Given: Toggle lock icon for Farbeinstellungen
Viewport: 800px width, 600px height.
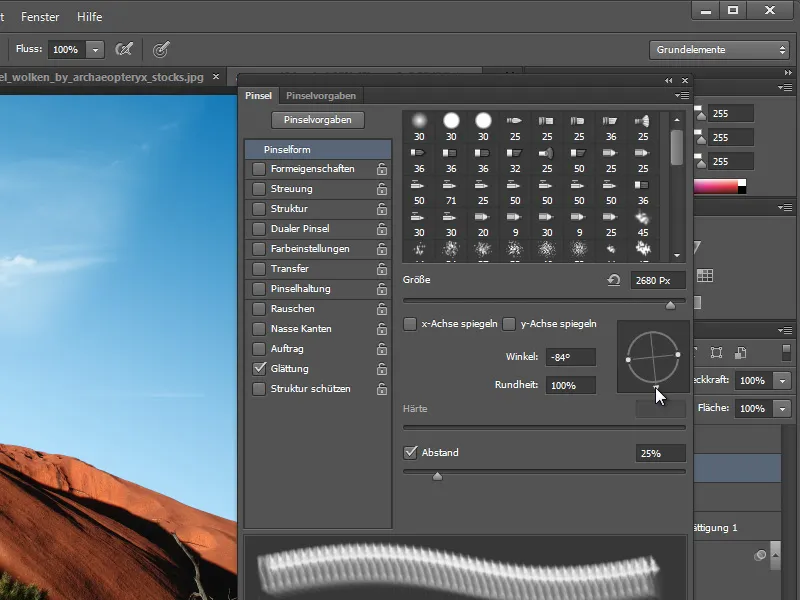Looking at the screenshot, I should (x=382, y=249).
